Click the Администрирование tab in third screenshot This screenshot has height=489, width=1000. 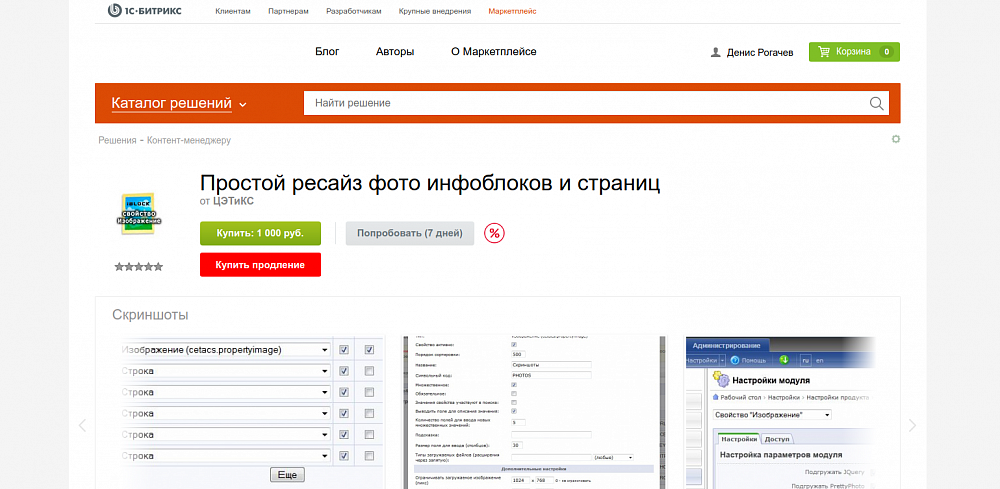726,345
